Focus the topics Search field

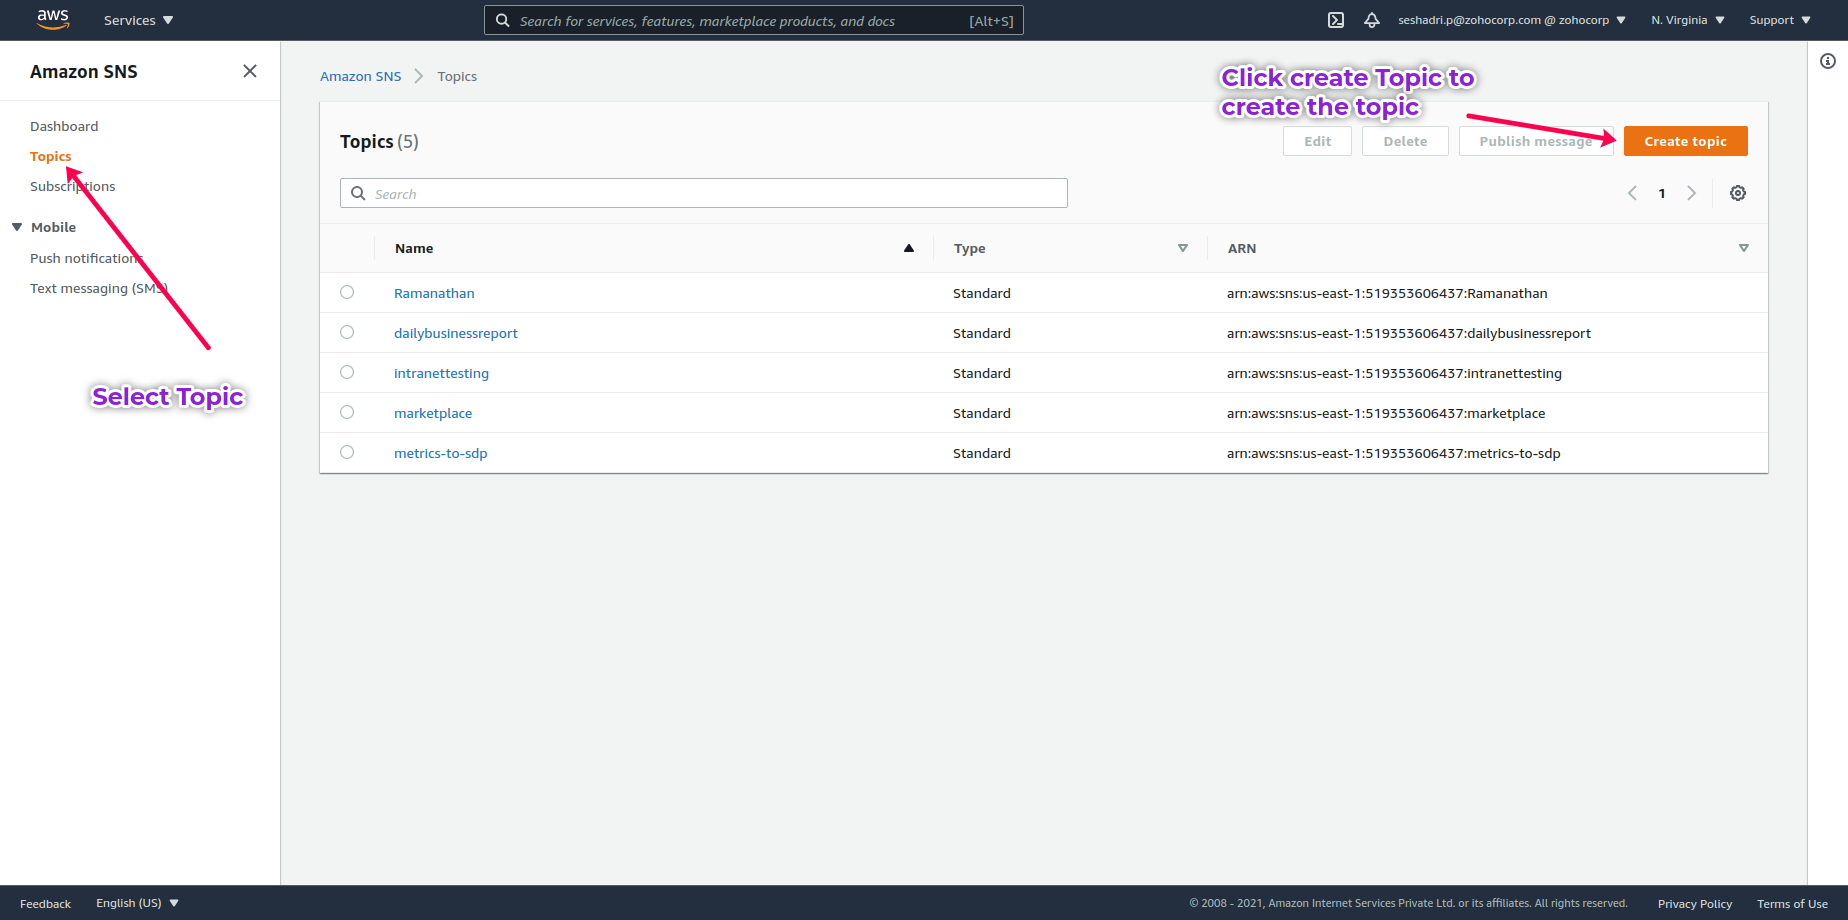(x=704, y=193)
